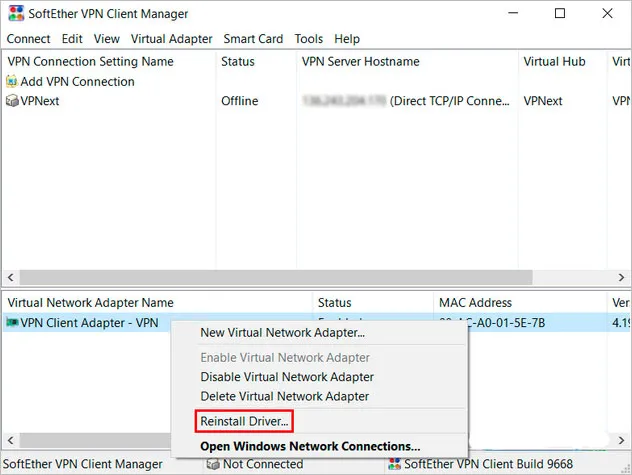Open the Smart Card menu
This screenshot has width=632, height=475.
[253, 39]
